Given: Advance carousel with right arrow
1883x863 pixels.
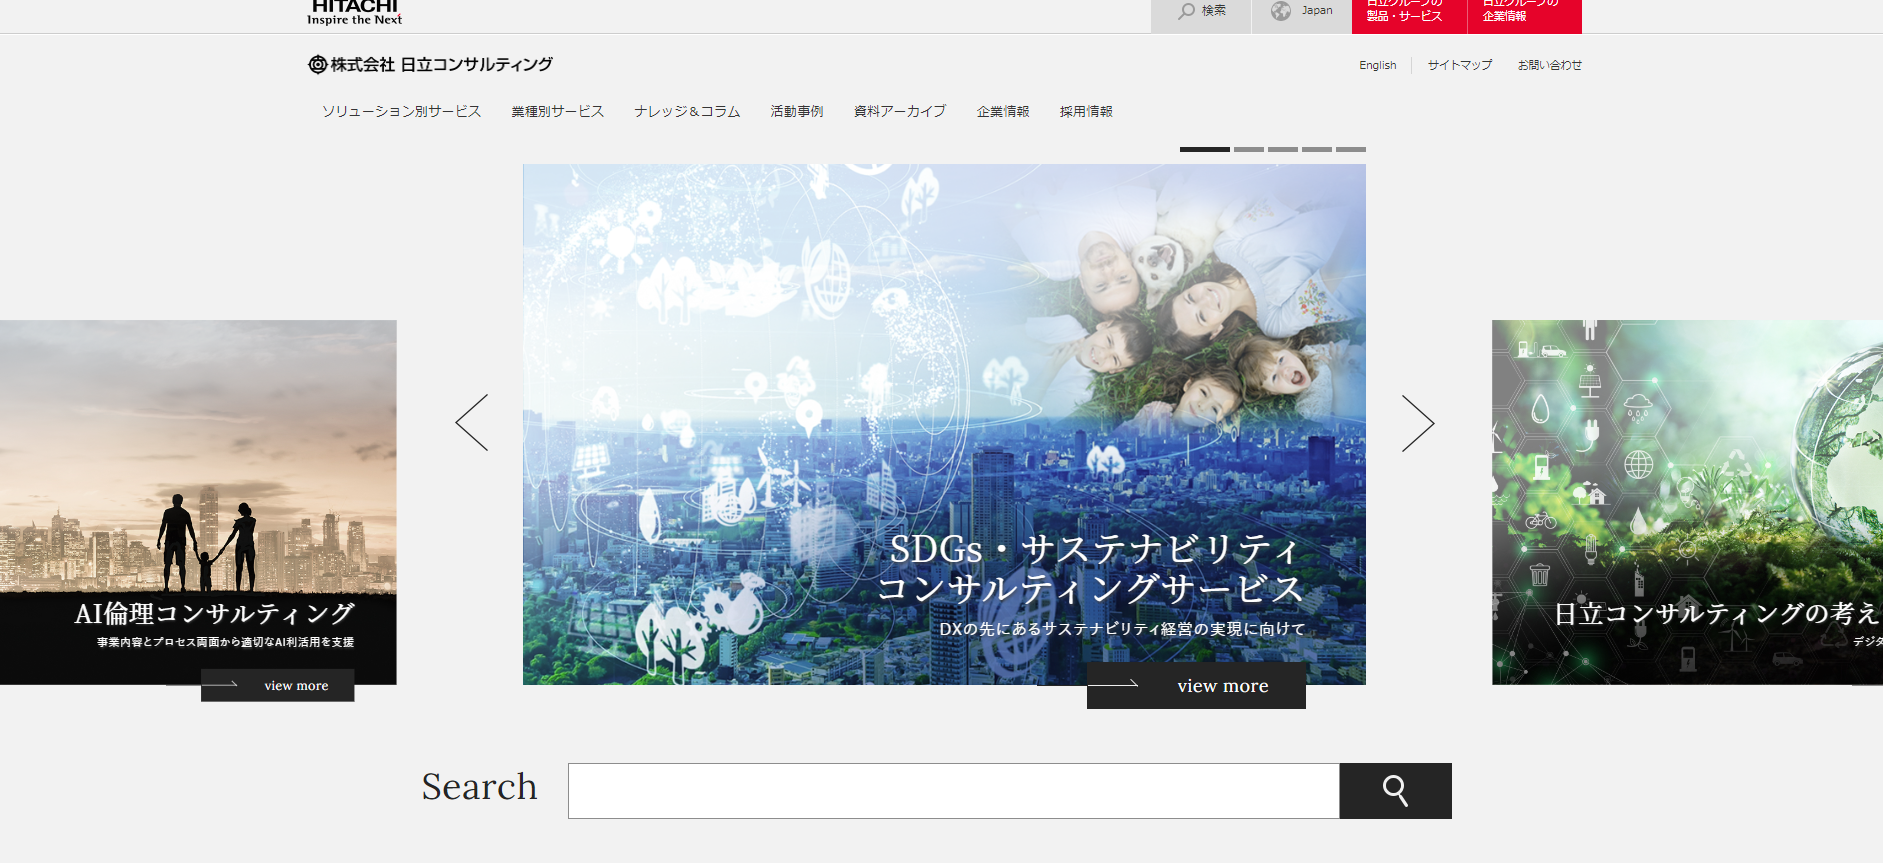Looking at the screenshot, I should (x=1417, y=423).
